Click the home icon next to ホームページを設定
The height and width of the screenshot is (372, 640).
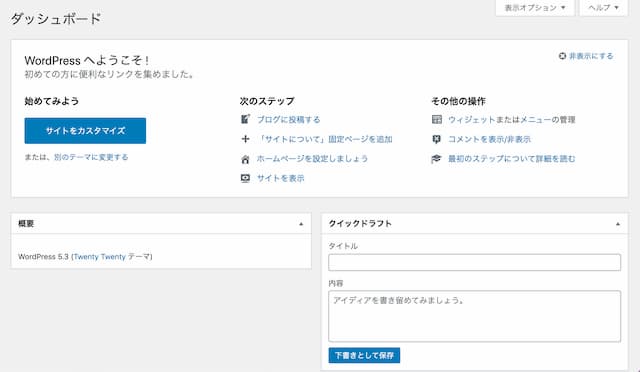click(245, 159)
